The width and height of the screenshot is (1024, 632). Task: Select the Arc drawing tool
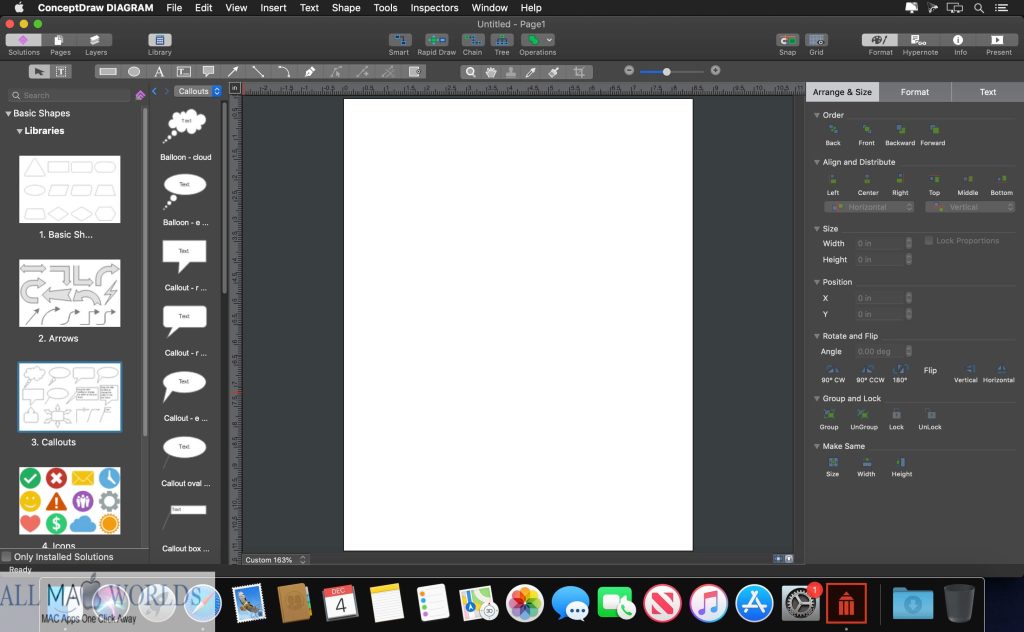[x=283, y=72]
